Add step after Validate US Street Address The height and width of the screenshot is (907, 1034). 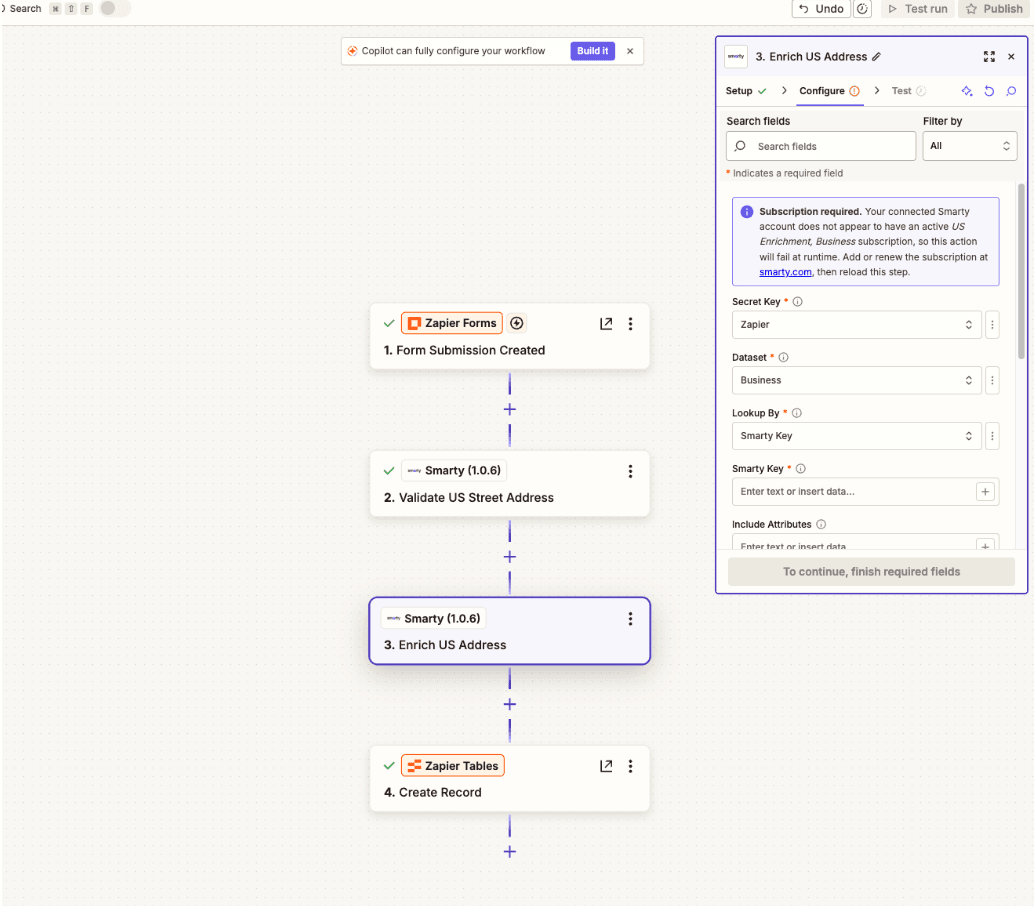pos(510,557)
